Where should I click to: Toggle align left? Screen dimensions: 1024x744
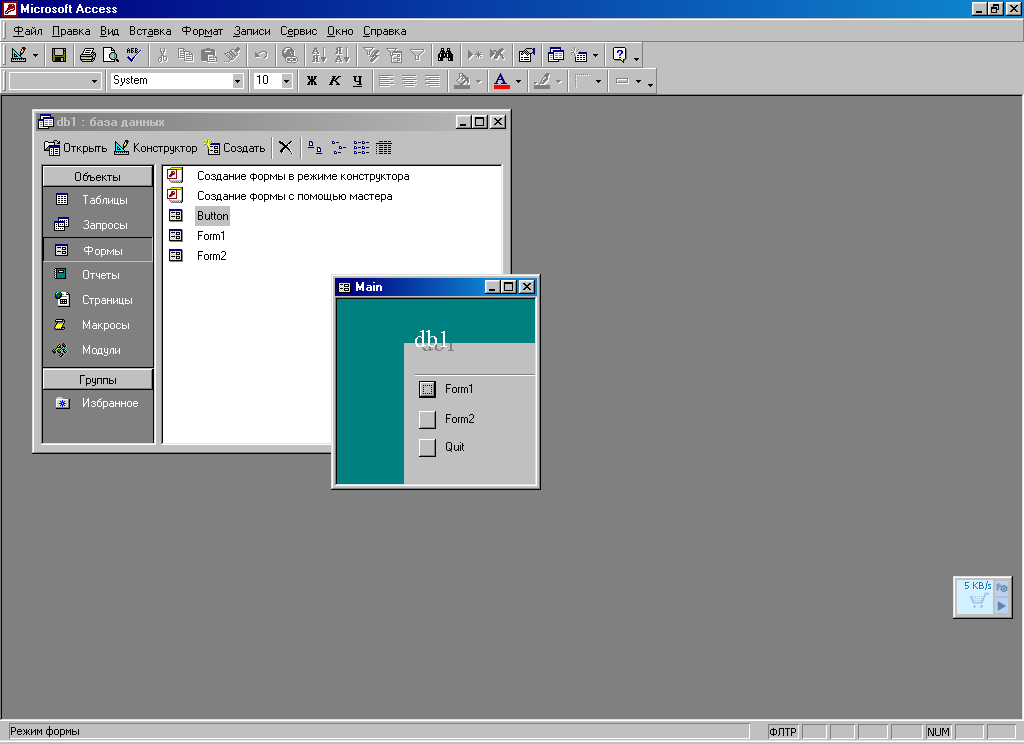point(387,80)
